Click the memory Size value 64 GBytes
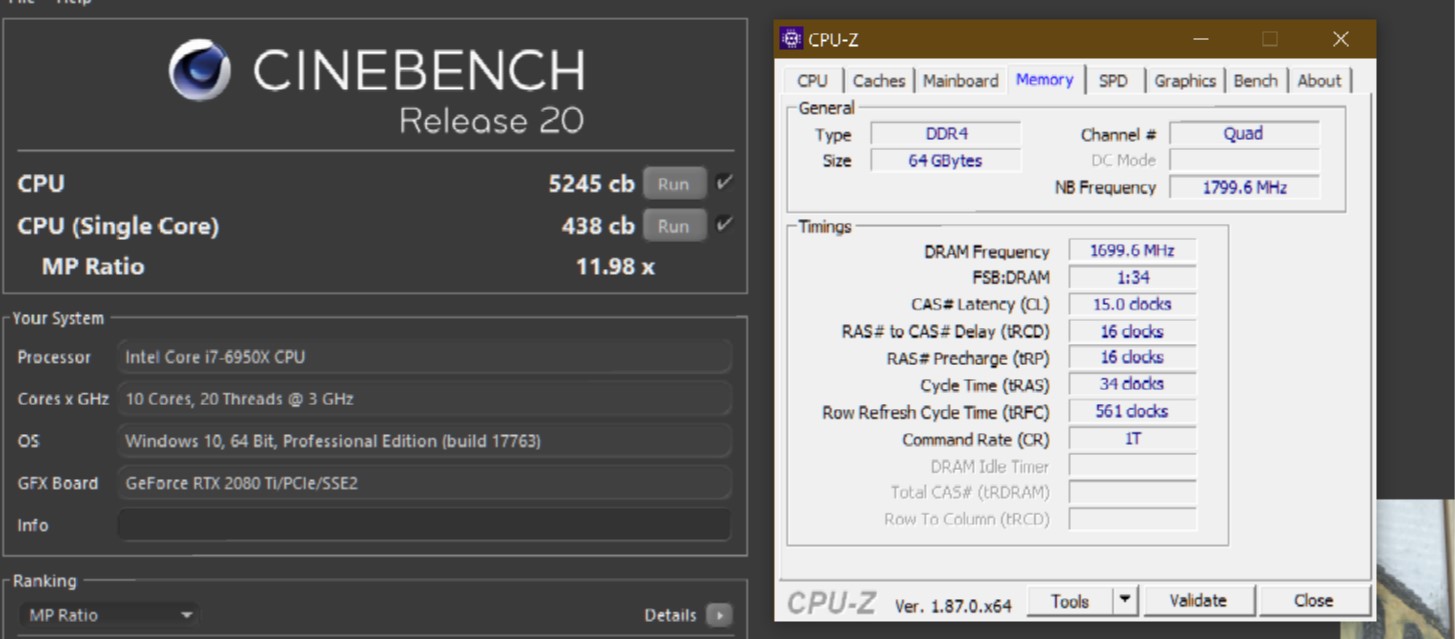 946,160
